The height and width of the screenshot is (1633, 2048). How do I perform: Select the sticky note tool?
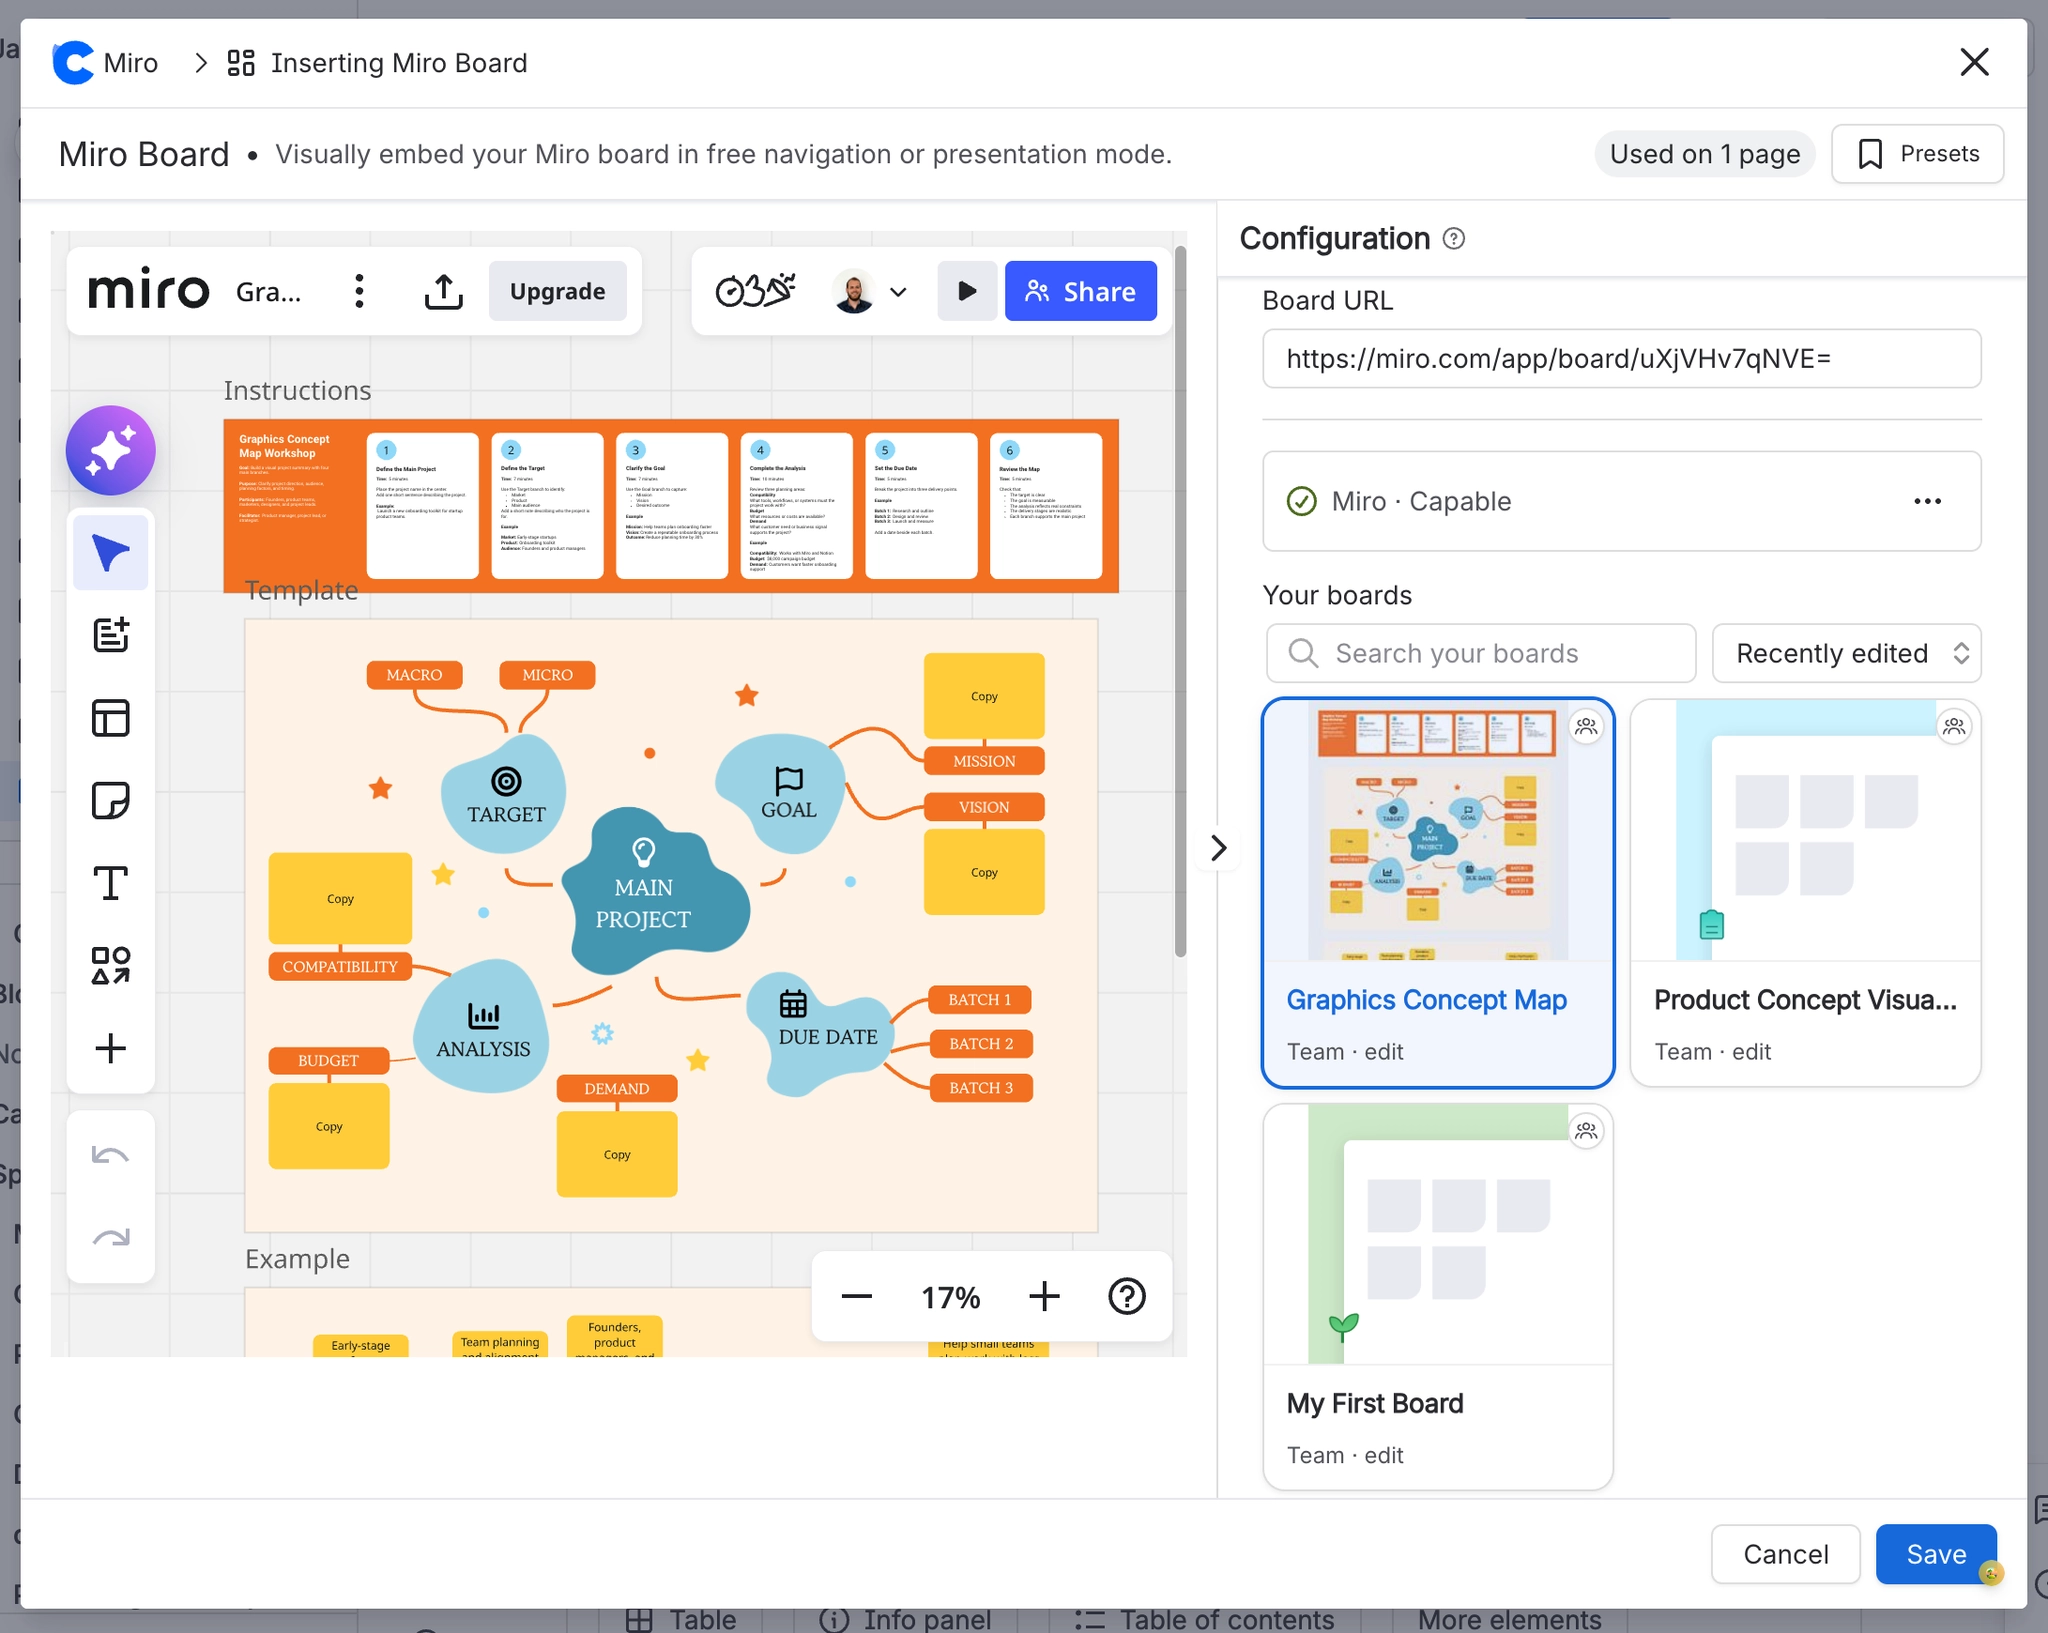coord(110,801)
